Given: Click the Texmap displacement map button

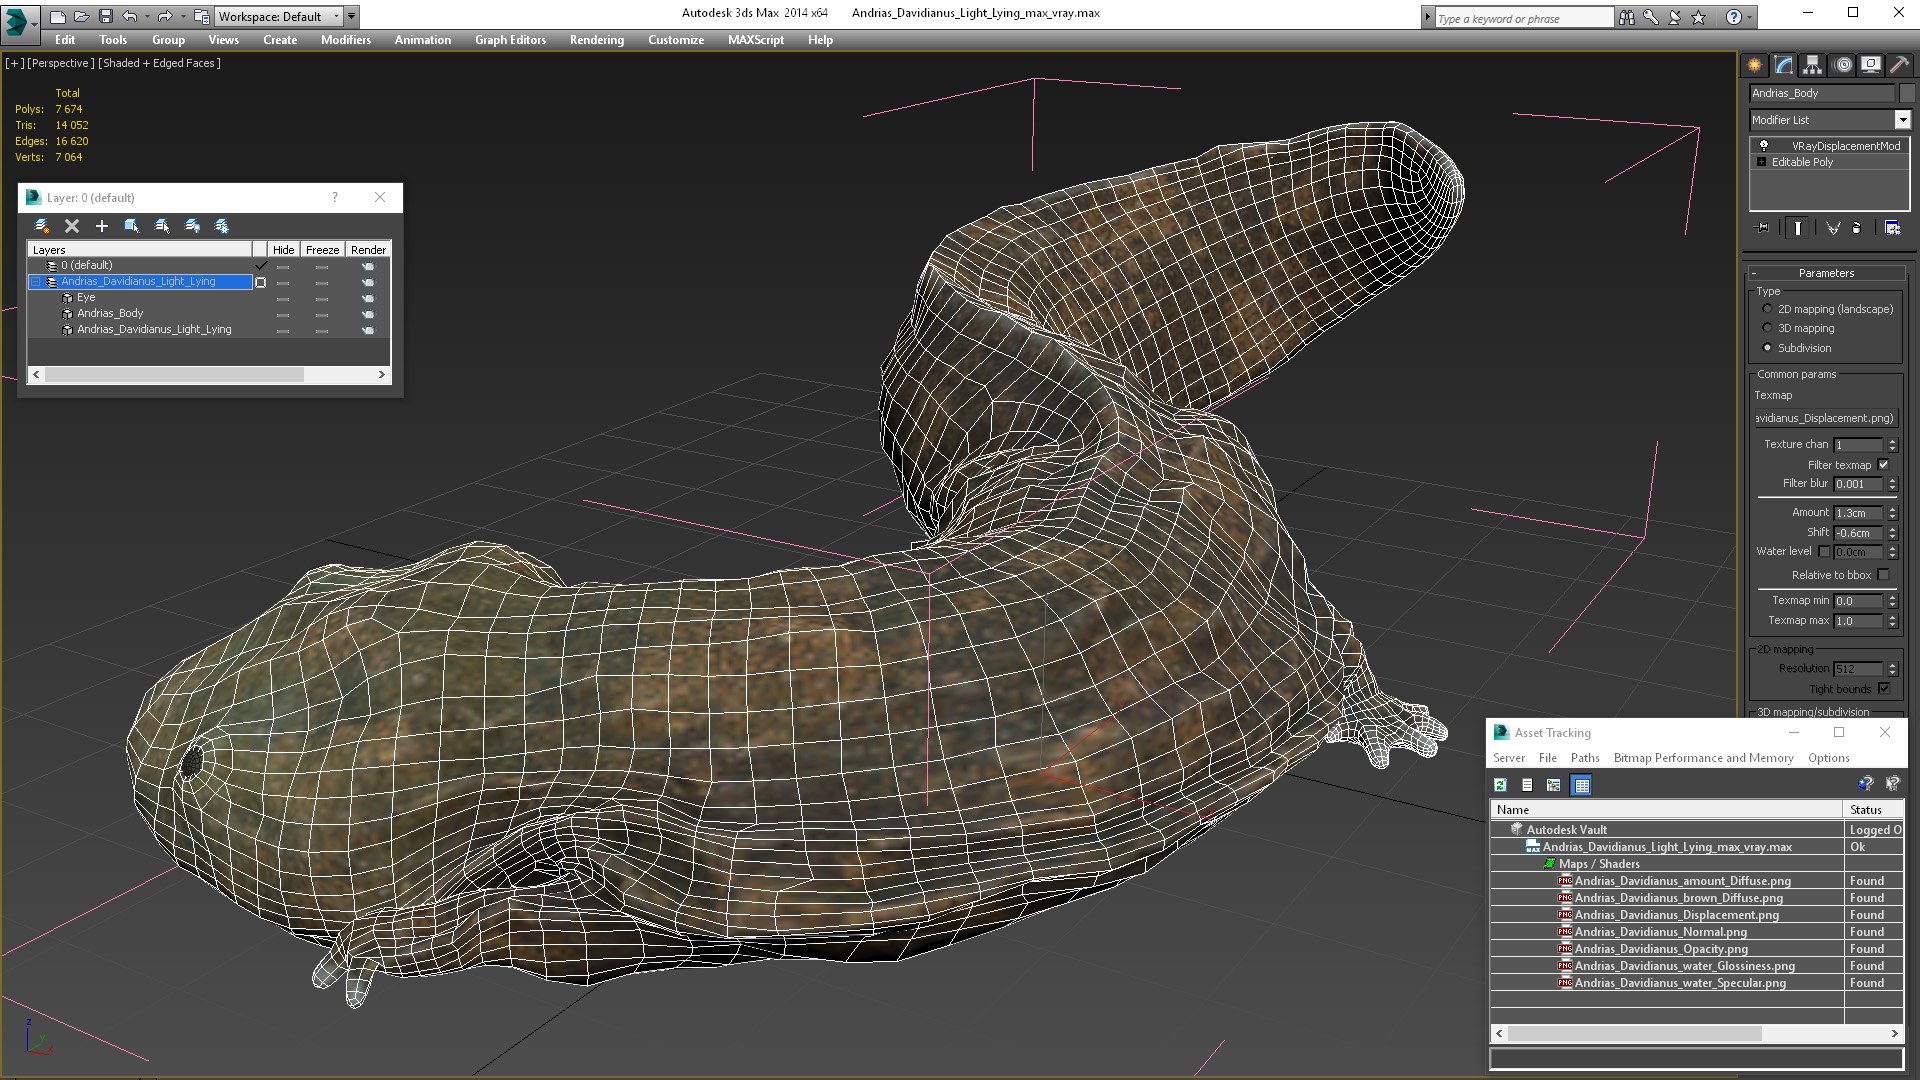Looking at the screenshot, I should pos(1826,418).
